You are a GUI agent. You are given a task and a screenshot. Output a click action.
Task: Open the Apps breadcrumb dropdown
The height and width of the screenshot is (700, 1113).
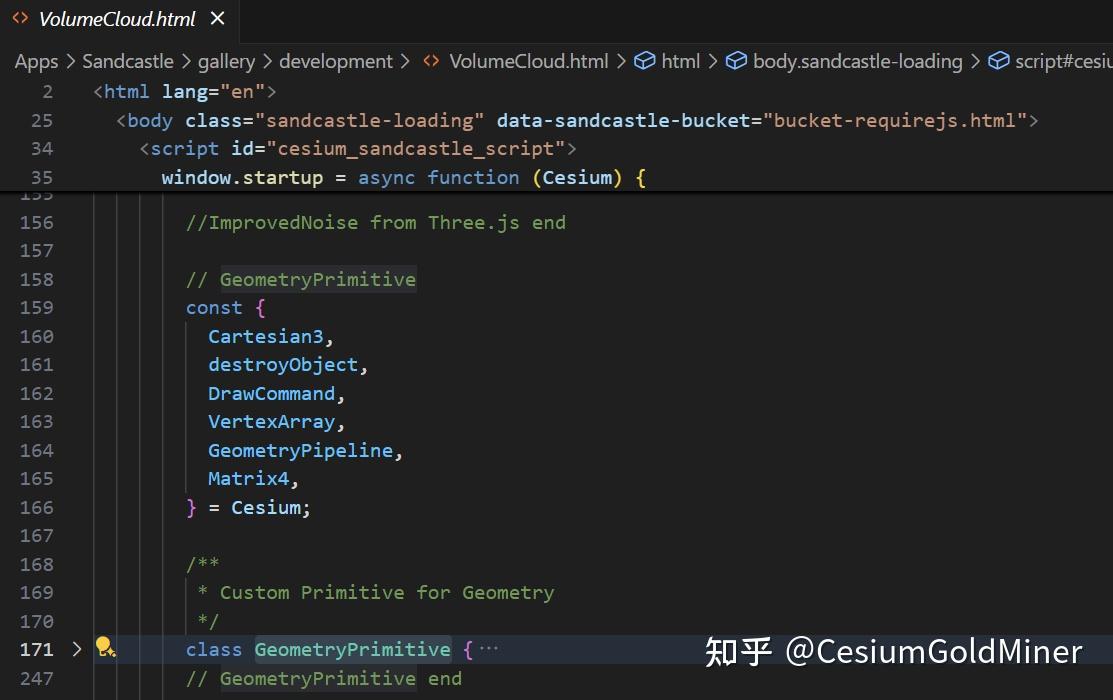(36, 61)
